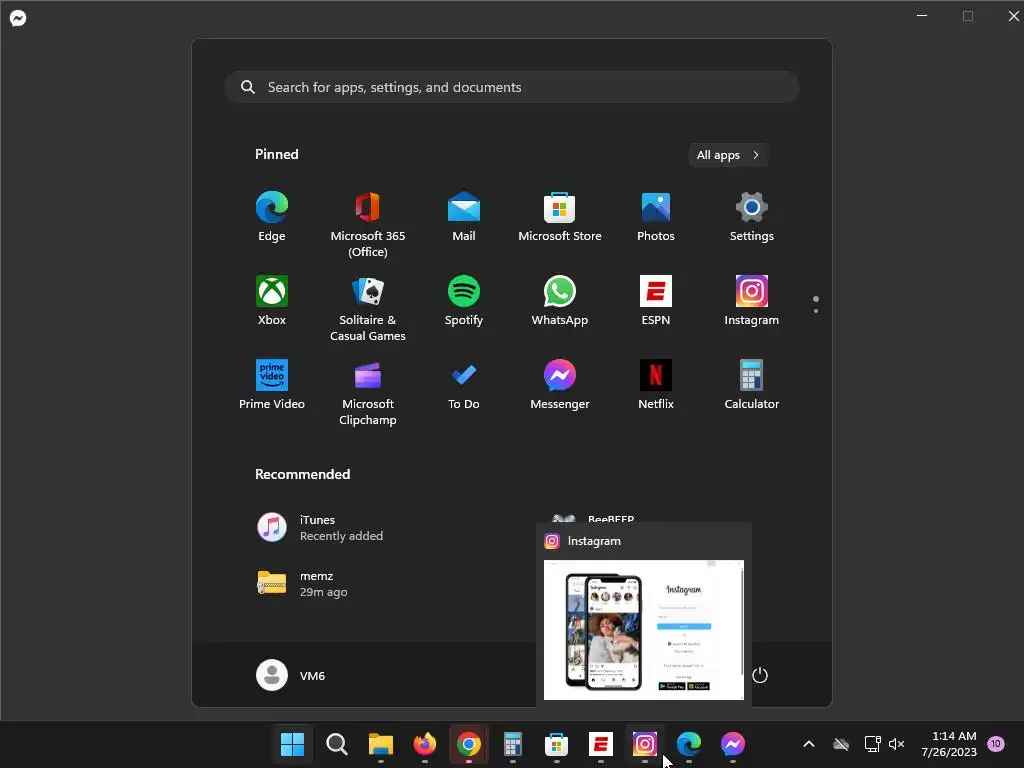
Task: Go to the next page of pinned apps
Action: [816, 311]
